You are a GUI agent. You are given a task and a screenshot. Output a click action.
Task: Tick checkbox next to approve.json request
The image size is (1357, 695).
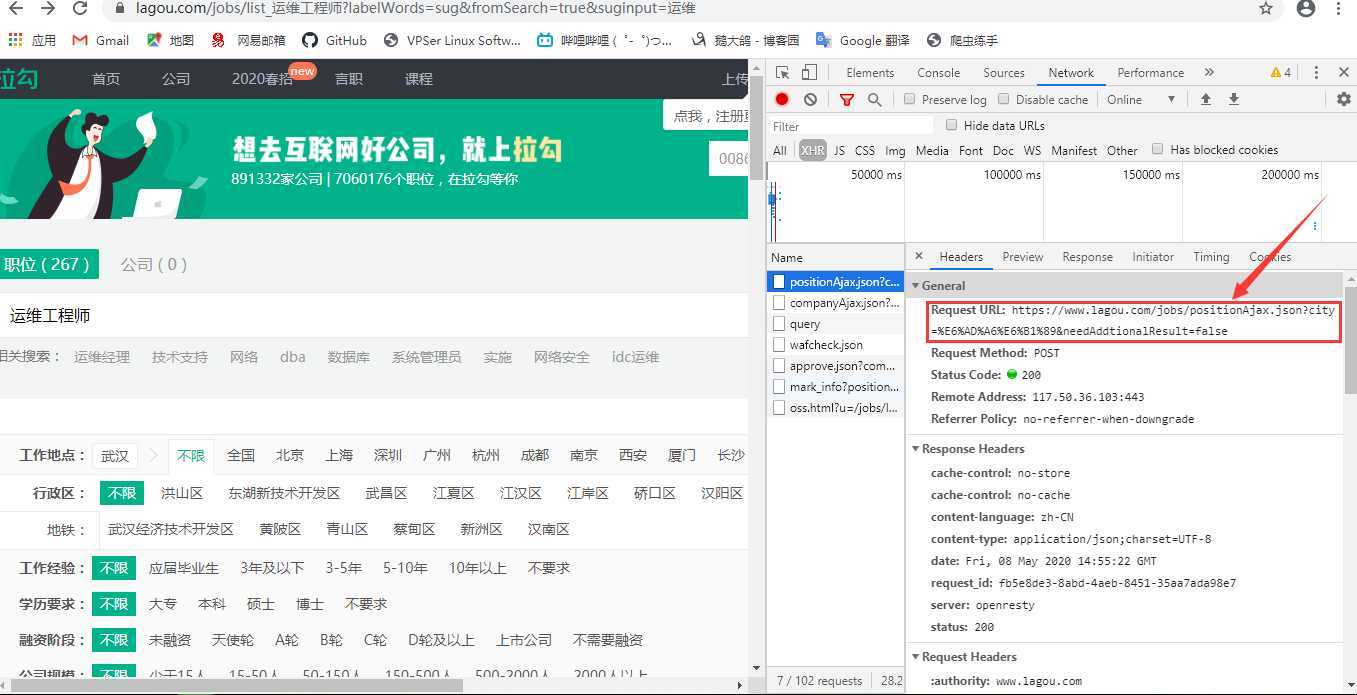779,366
